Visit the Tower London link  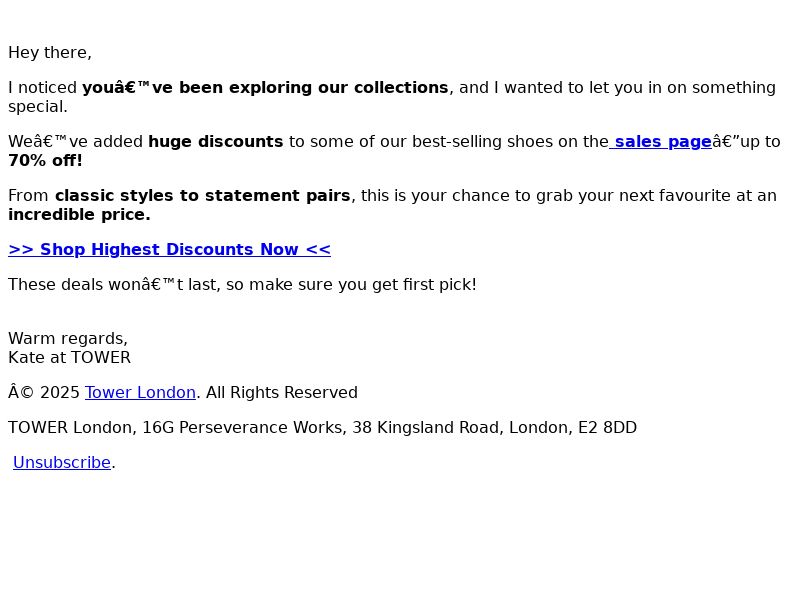140,392
